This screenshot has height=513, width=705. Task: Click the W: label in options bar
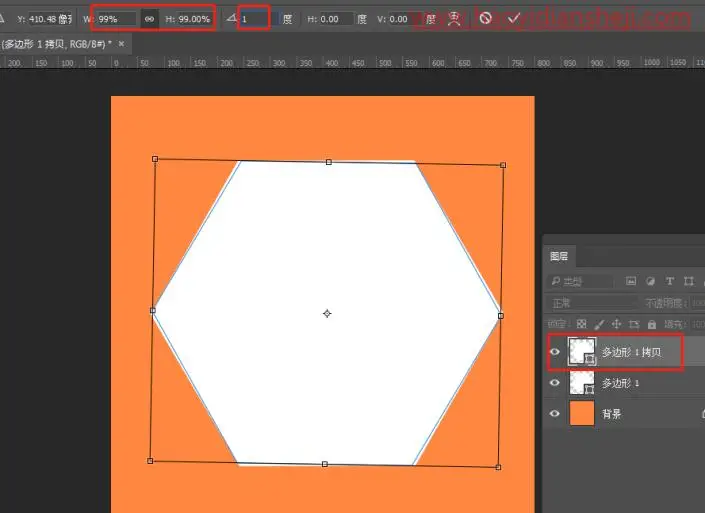pyautogui.click(x=88, y=19)
